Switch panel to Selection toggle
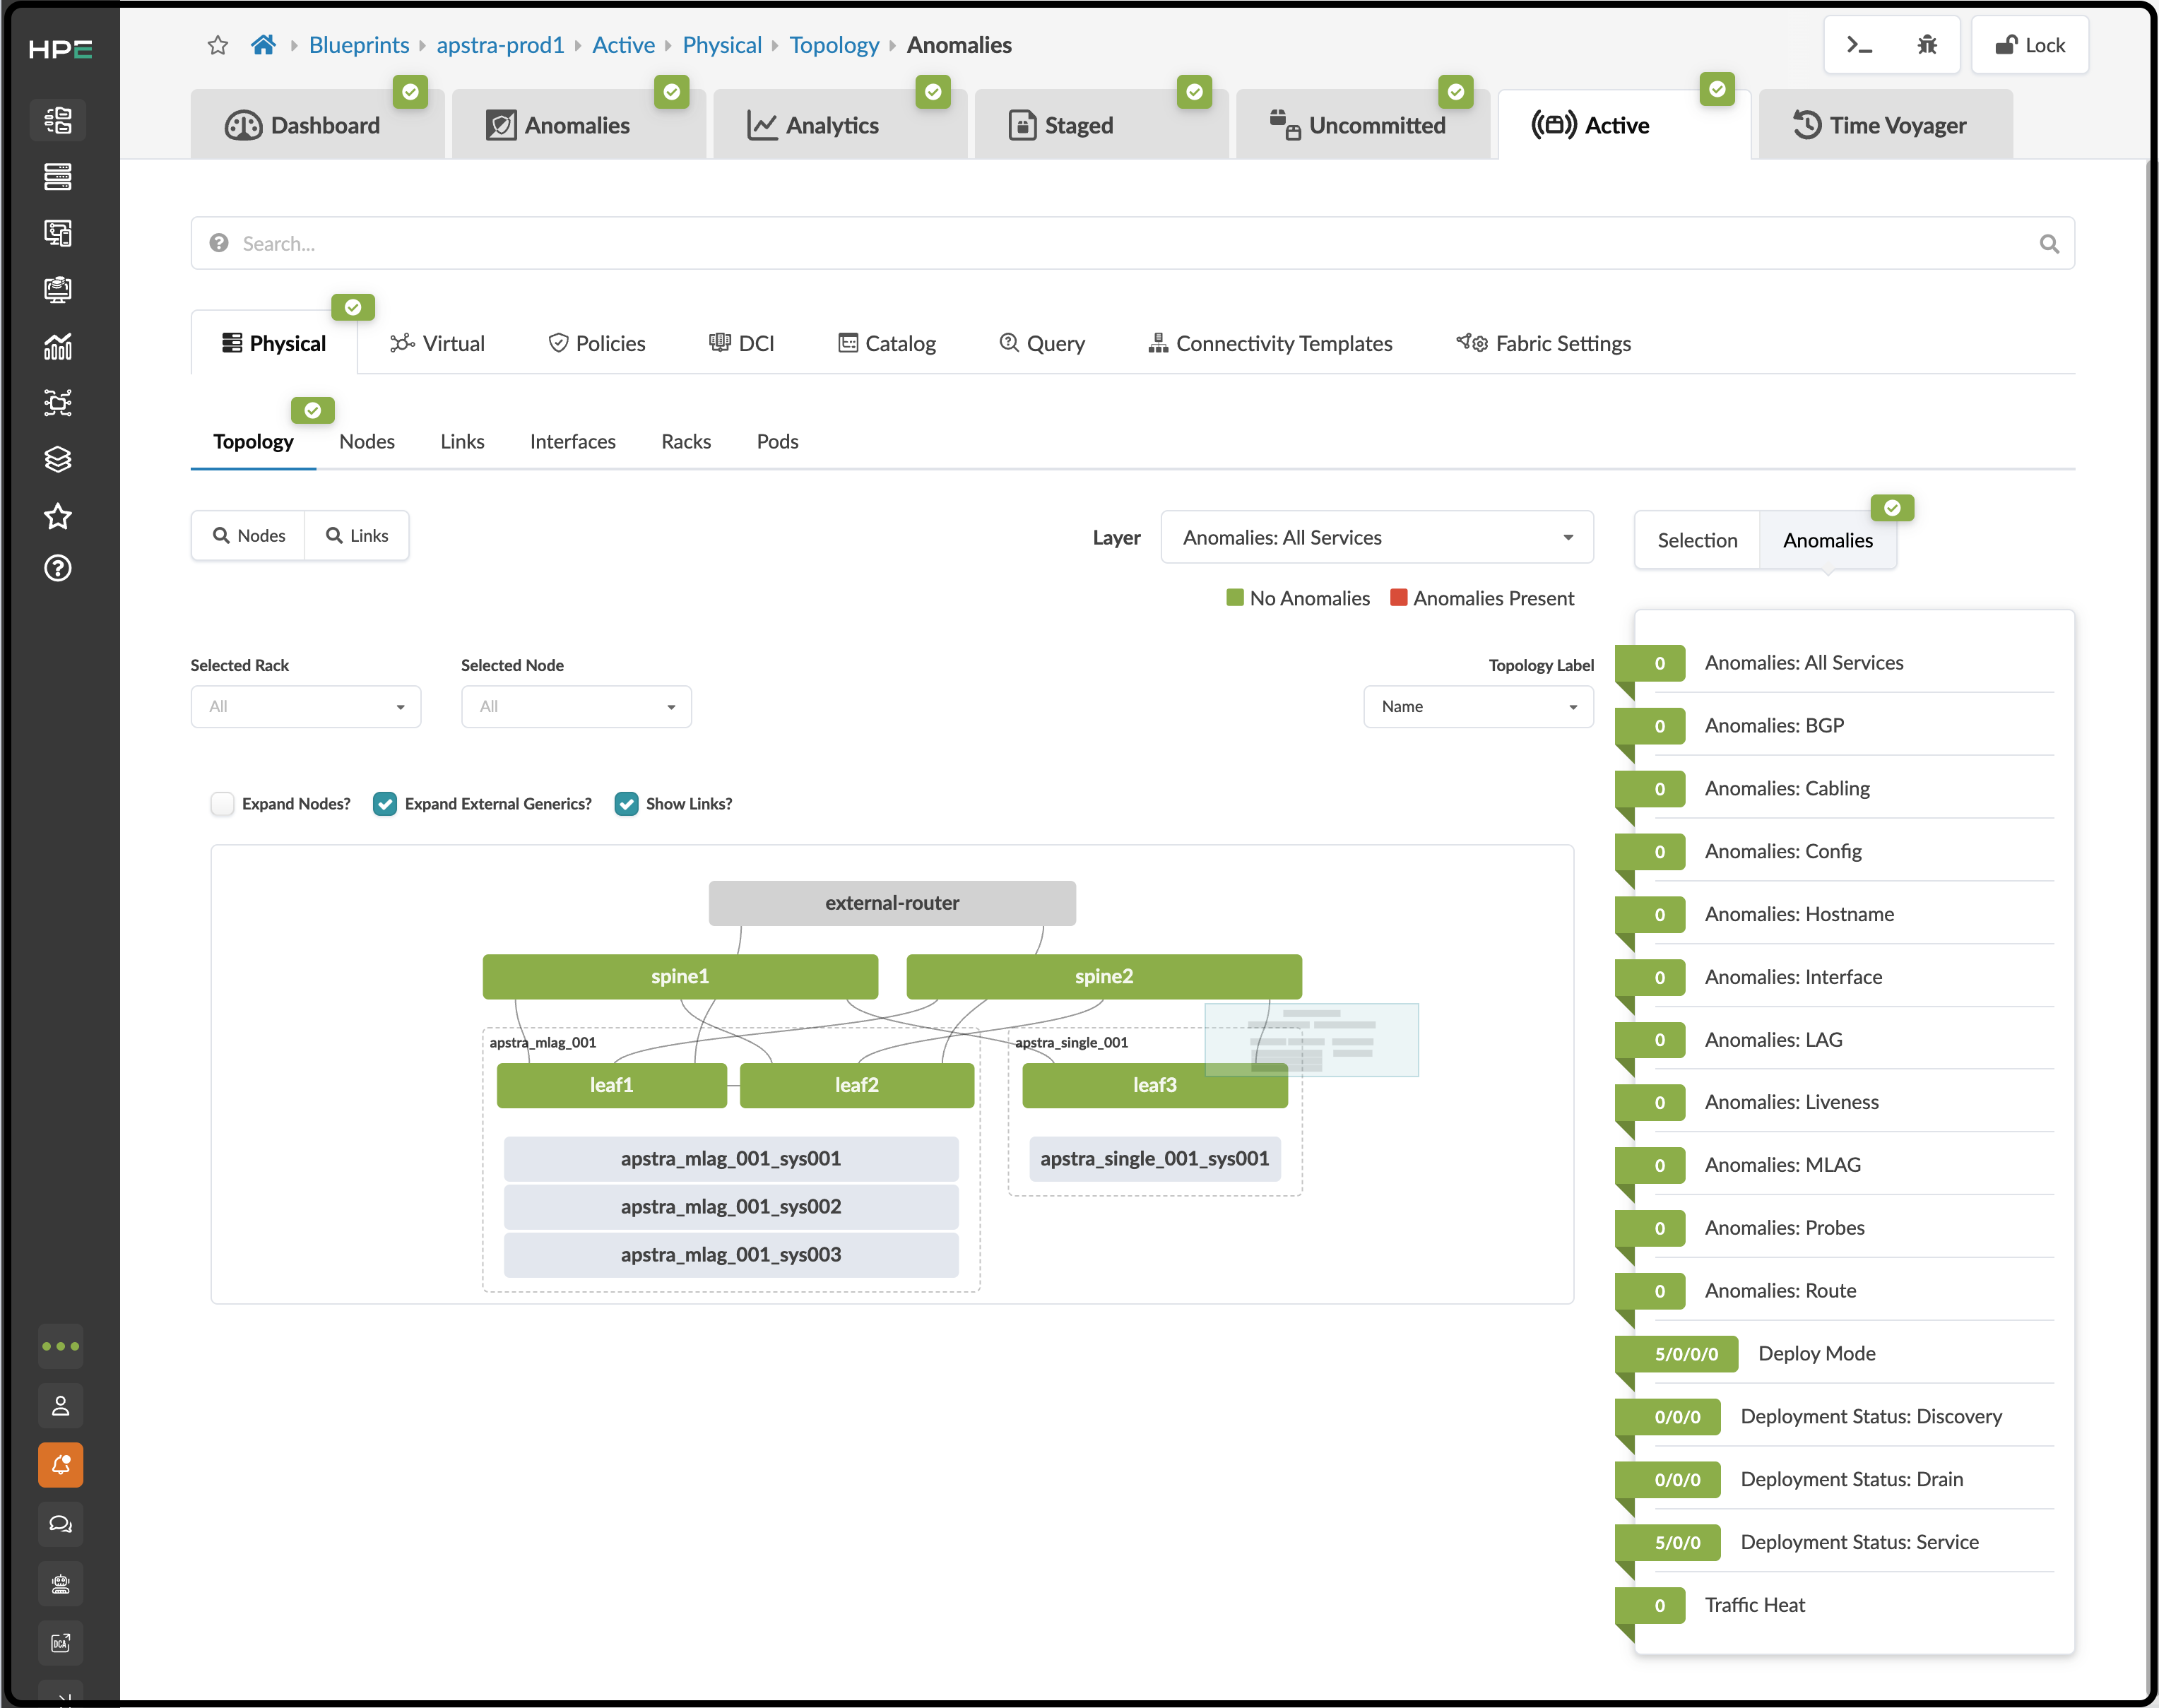The height and width of the screenshot is (1708, 2159). tap(1697, 540)
